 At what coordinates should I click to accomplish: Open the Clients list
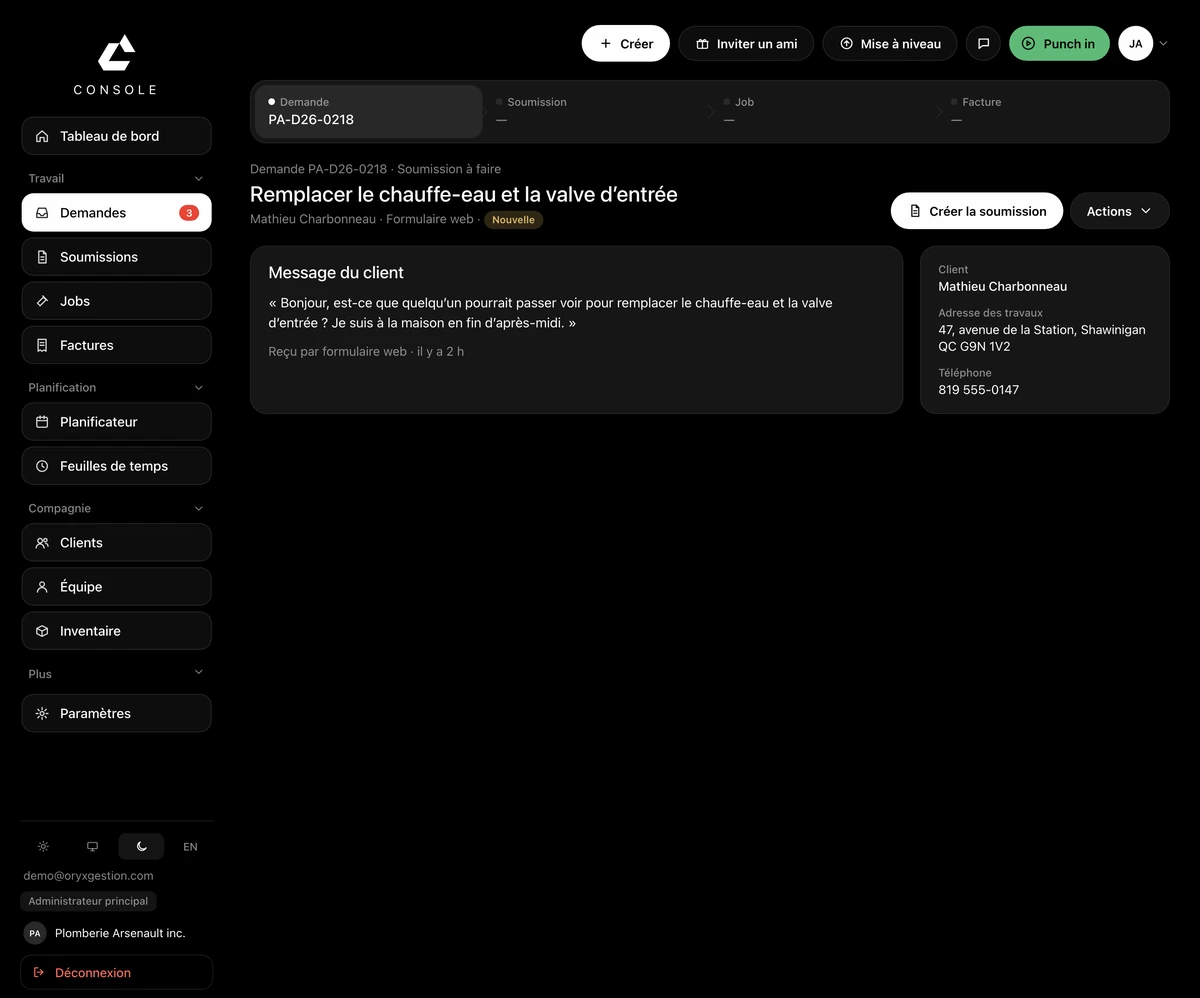[116, 543]
